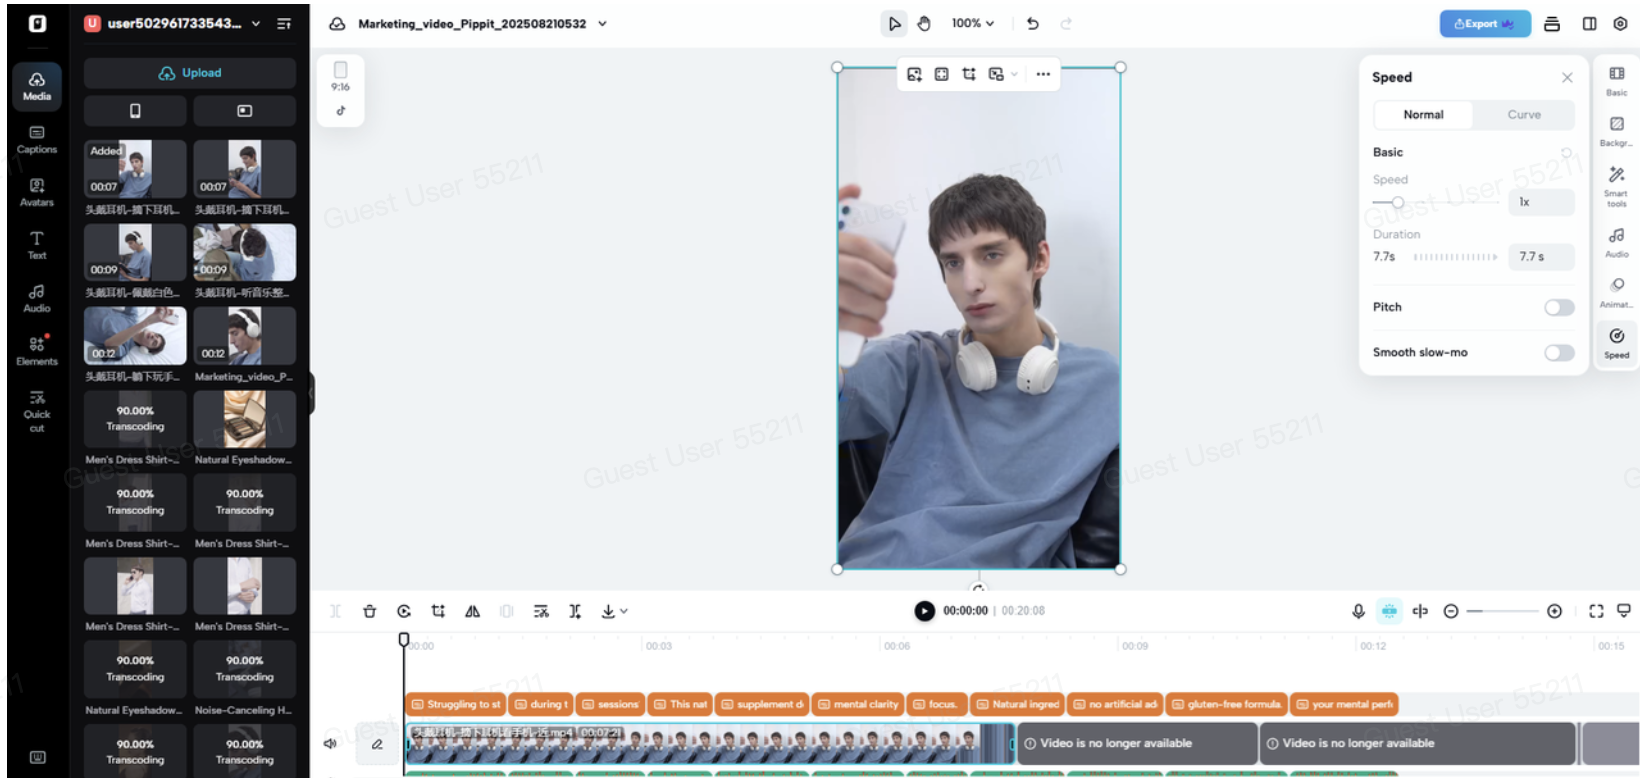
Task: Click the microphone record voiceover icon
Action: (x=1358, y=611)
